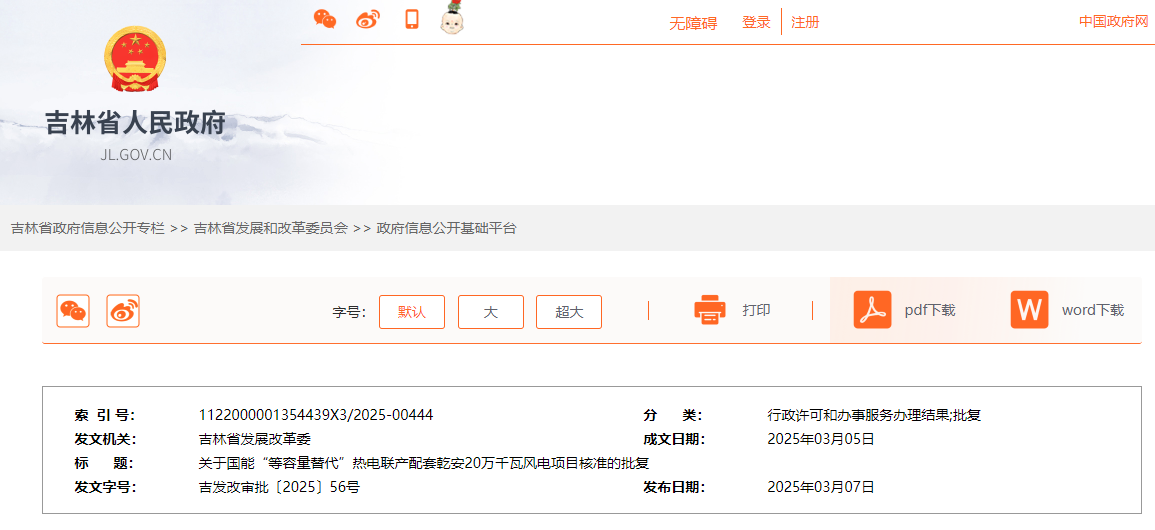
Task: Open the WeChat icon in top header
Action: 325,19
